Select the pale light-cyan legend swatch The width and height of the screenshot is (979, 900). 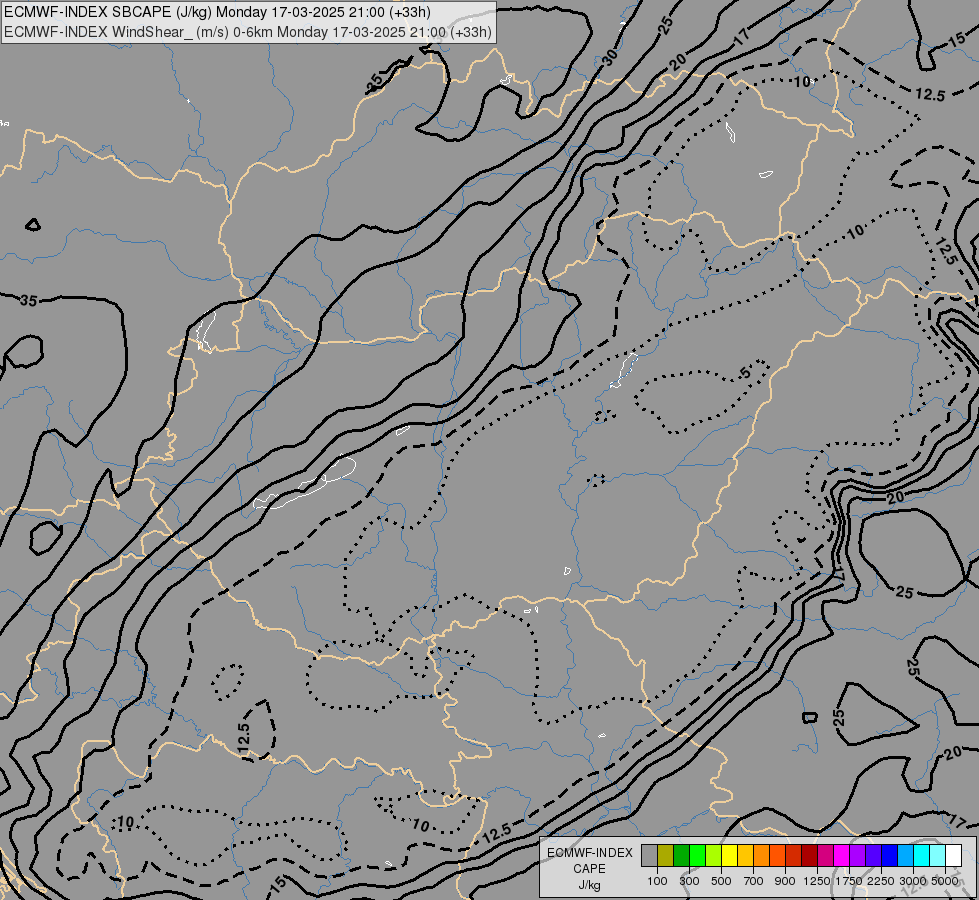[938, 856]
